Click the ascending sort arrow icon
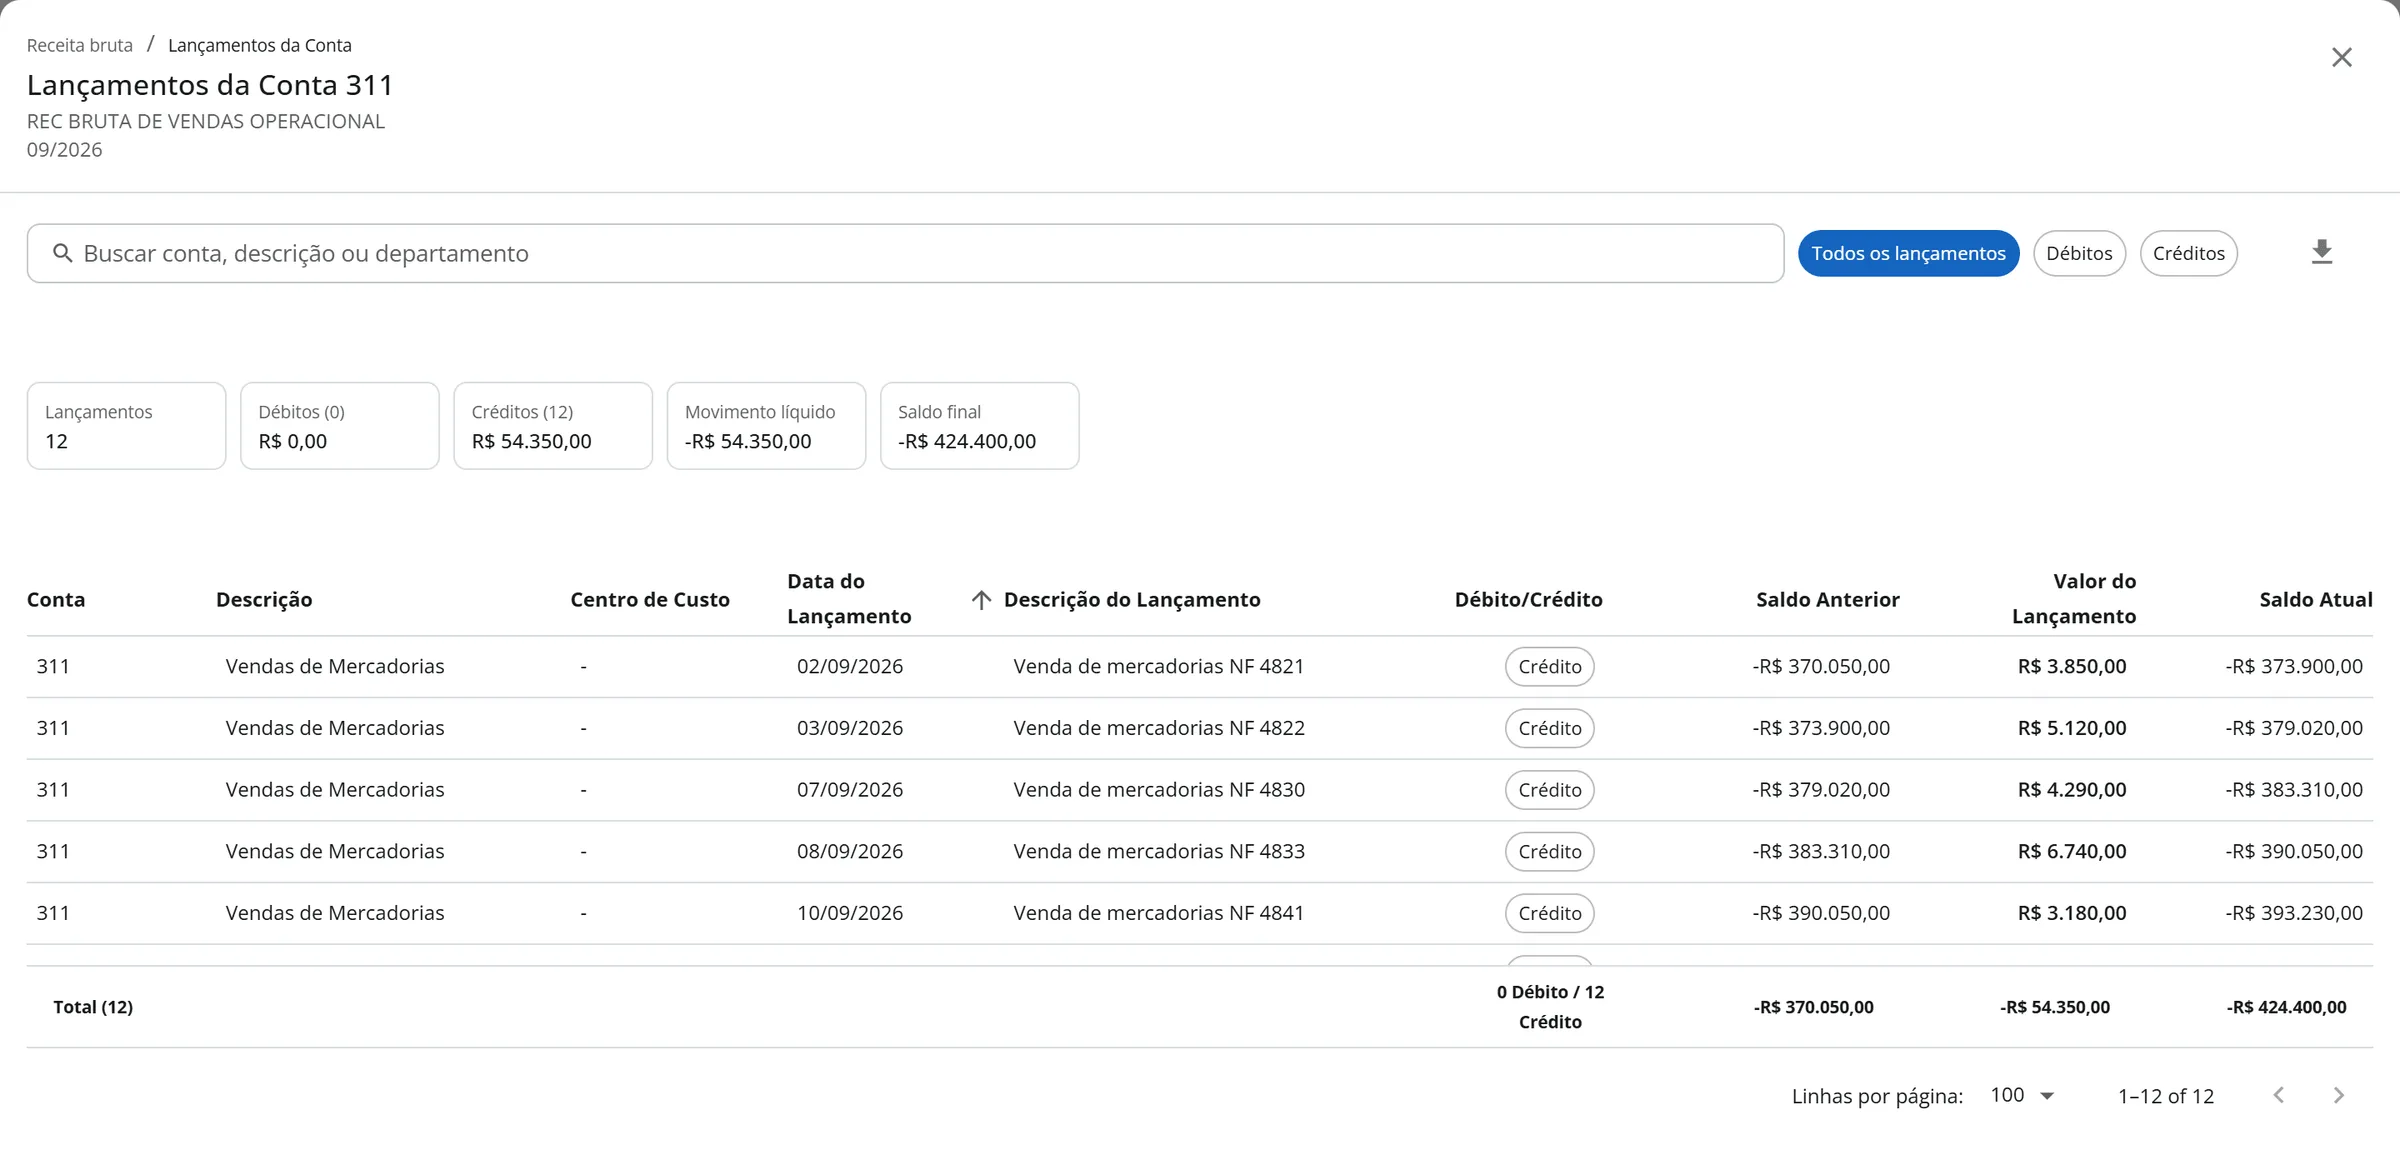 click(981, 599)
